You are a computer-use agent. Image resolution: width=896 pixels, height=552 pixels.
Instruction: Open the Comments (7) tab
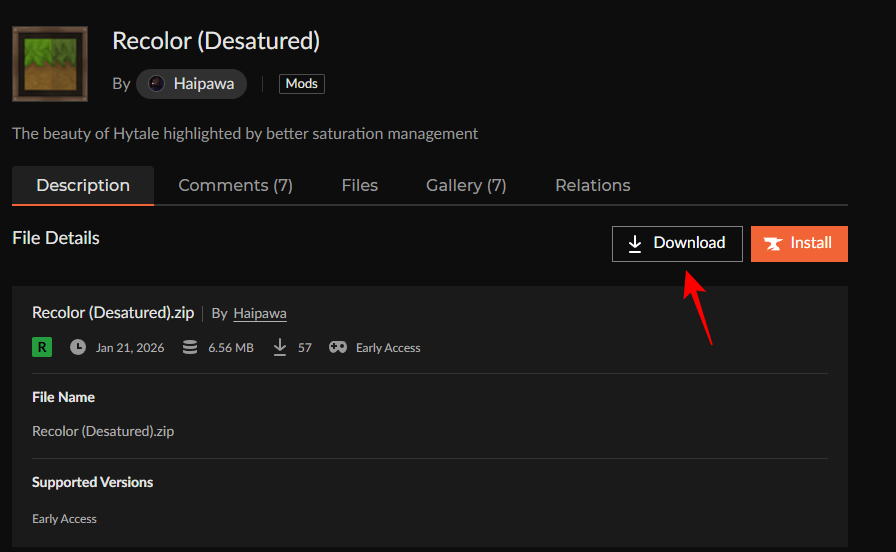pyautogui.click(x=235, y=185)
